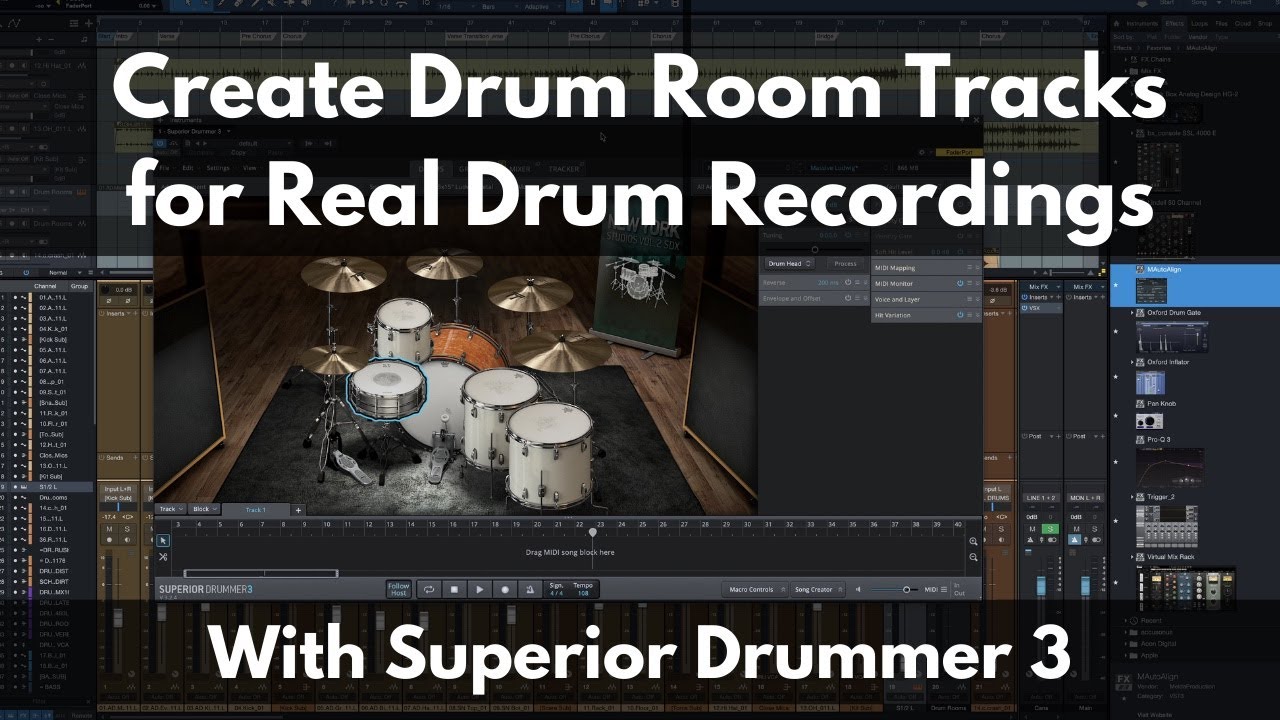Open the Instruments tab in the browser
1280x720 pixels.
coord(1142,22)
